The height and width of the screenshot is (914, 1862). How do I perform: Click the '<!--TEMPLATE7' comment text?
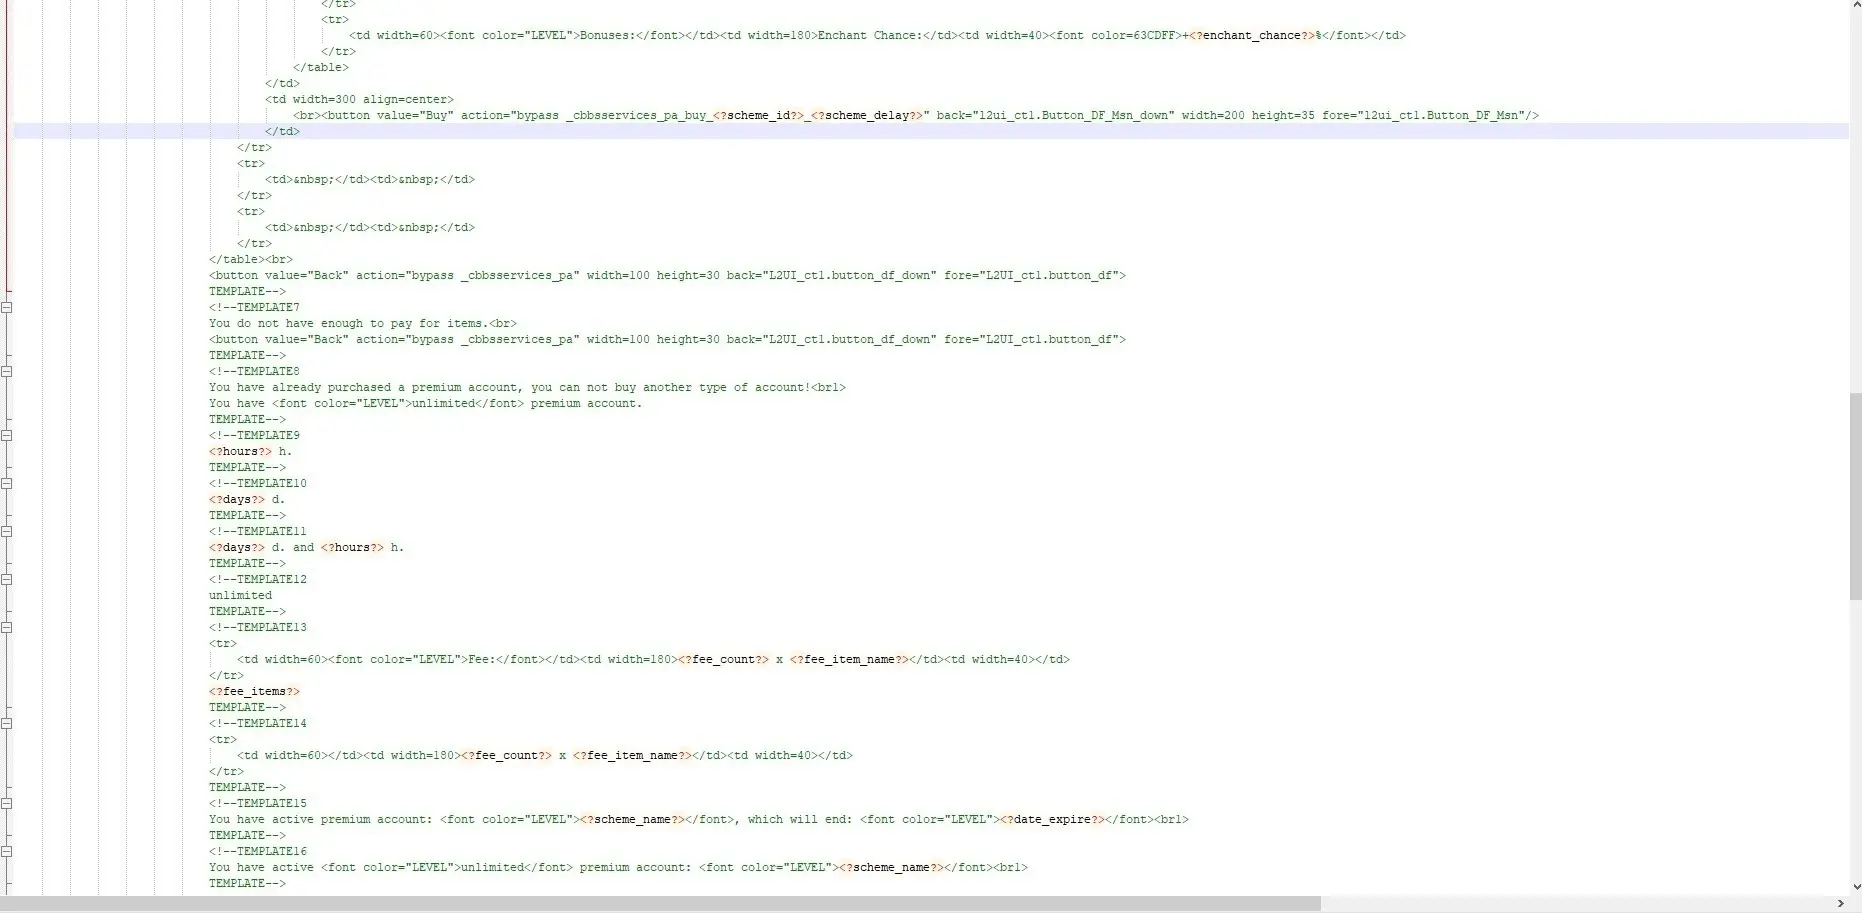coord(254,308)
